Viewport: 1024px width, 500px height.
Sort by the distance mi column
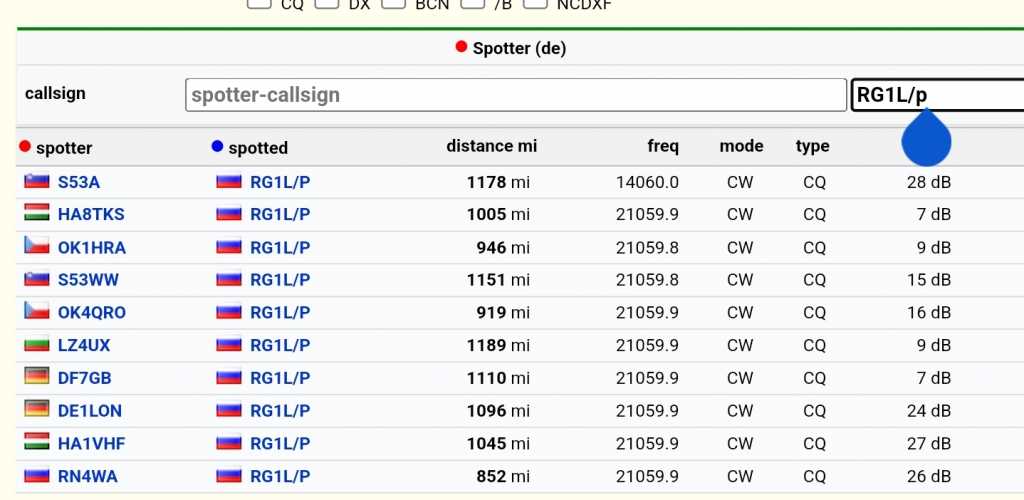click(491, 146)
